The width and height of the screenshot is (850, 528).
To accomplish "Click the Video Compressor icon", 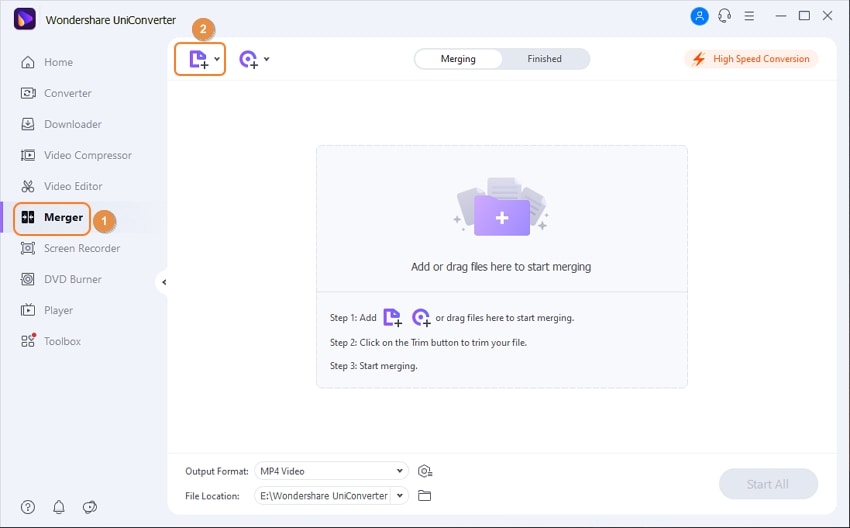I will click(28, 155).
